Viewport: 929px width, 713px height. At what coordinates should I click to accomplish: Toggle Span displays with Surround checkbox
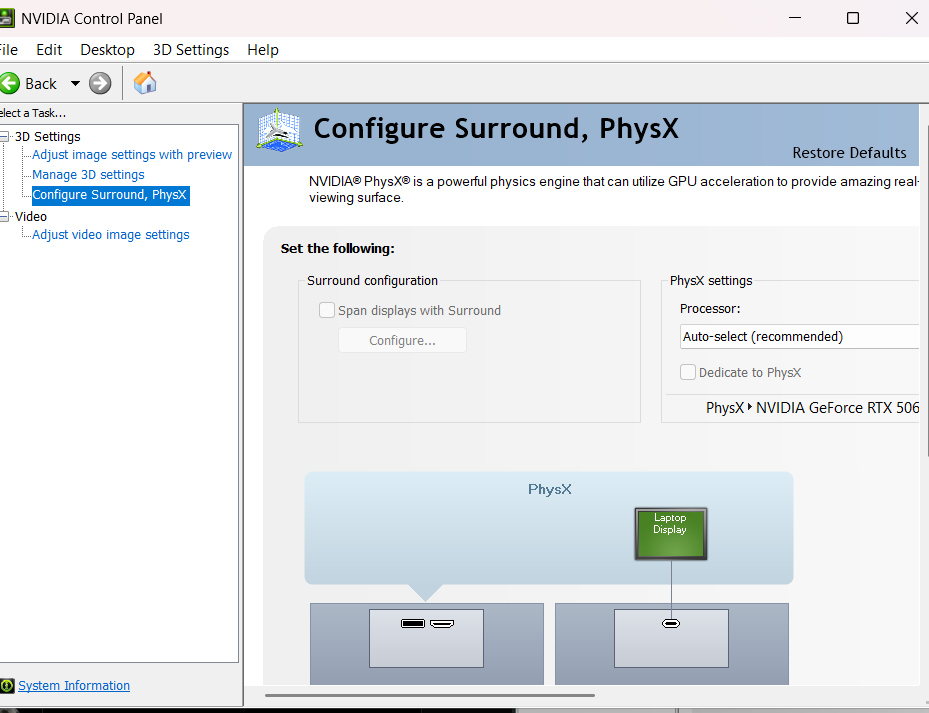point(327,310)
